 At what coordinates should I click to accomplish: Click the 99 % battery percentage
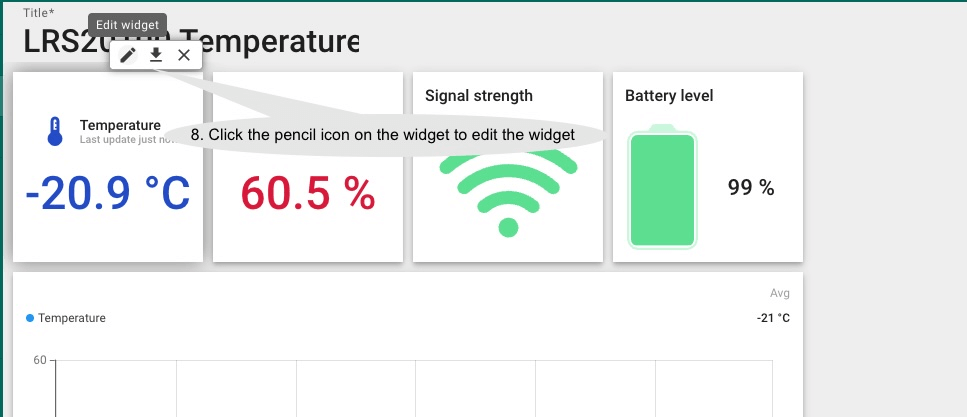coord(751,188)
